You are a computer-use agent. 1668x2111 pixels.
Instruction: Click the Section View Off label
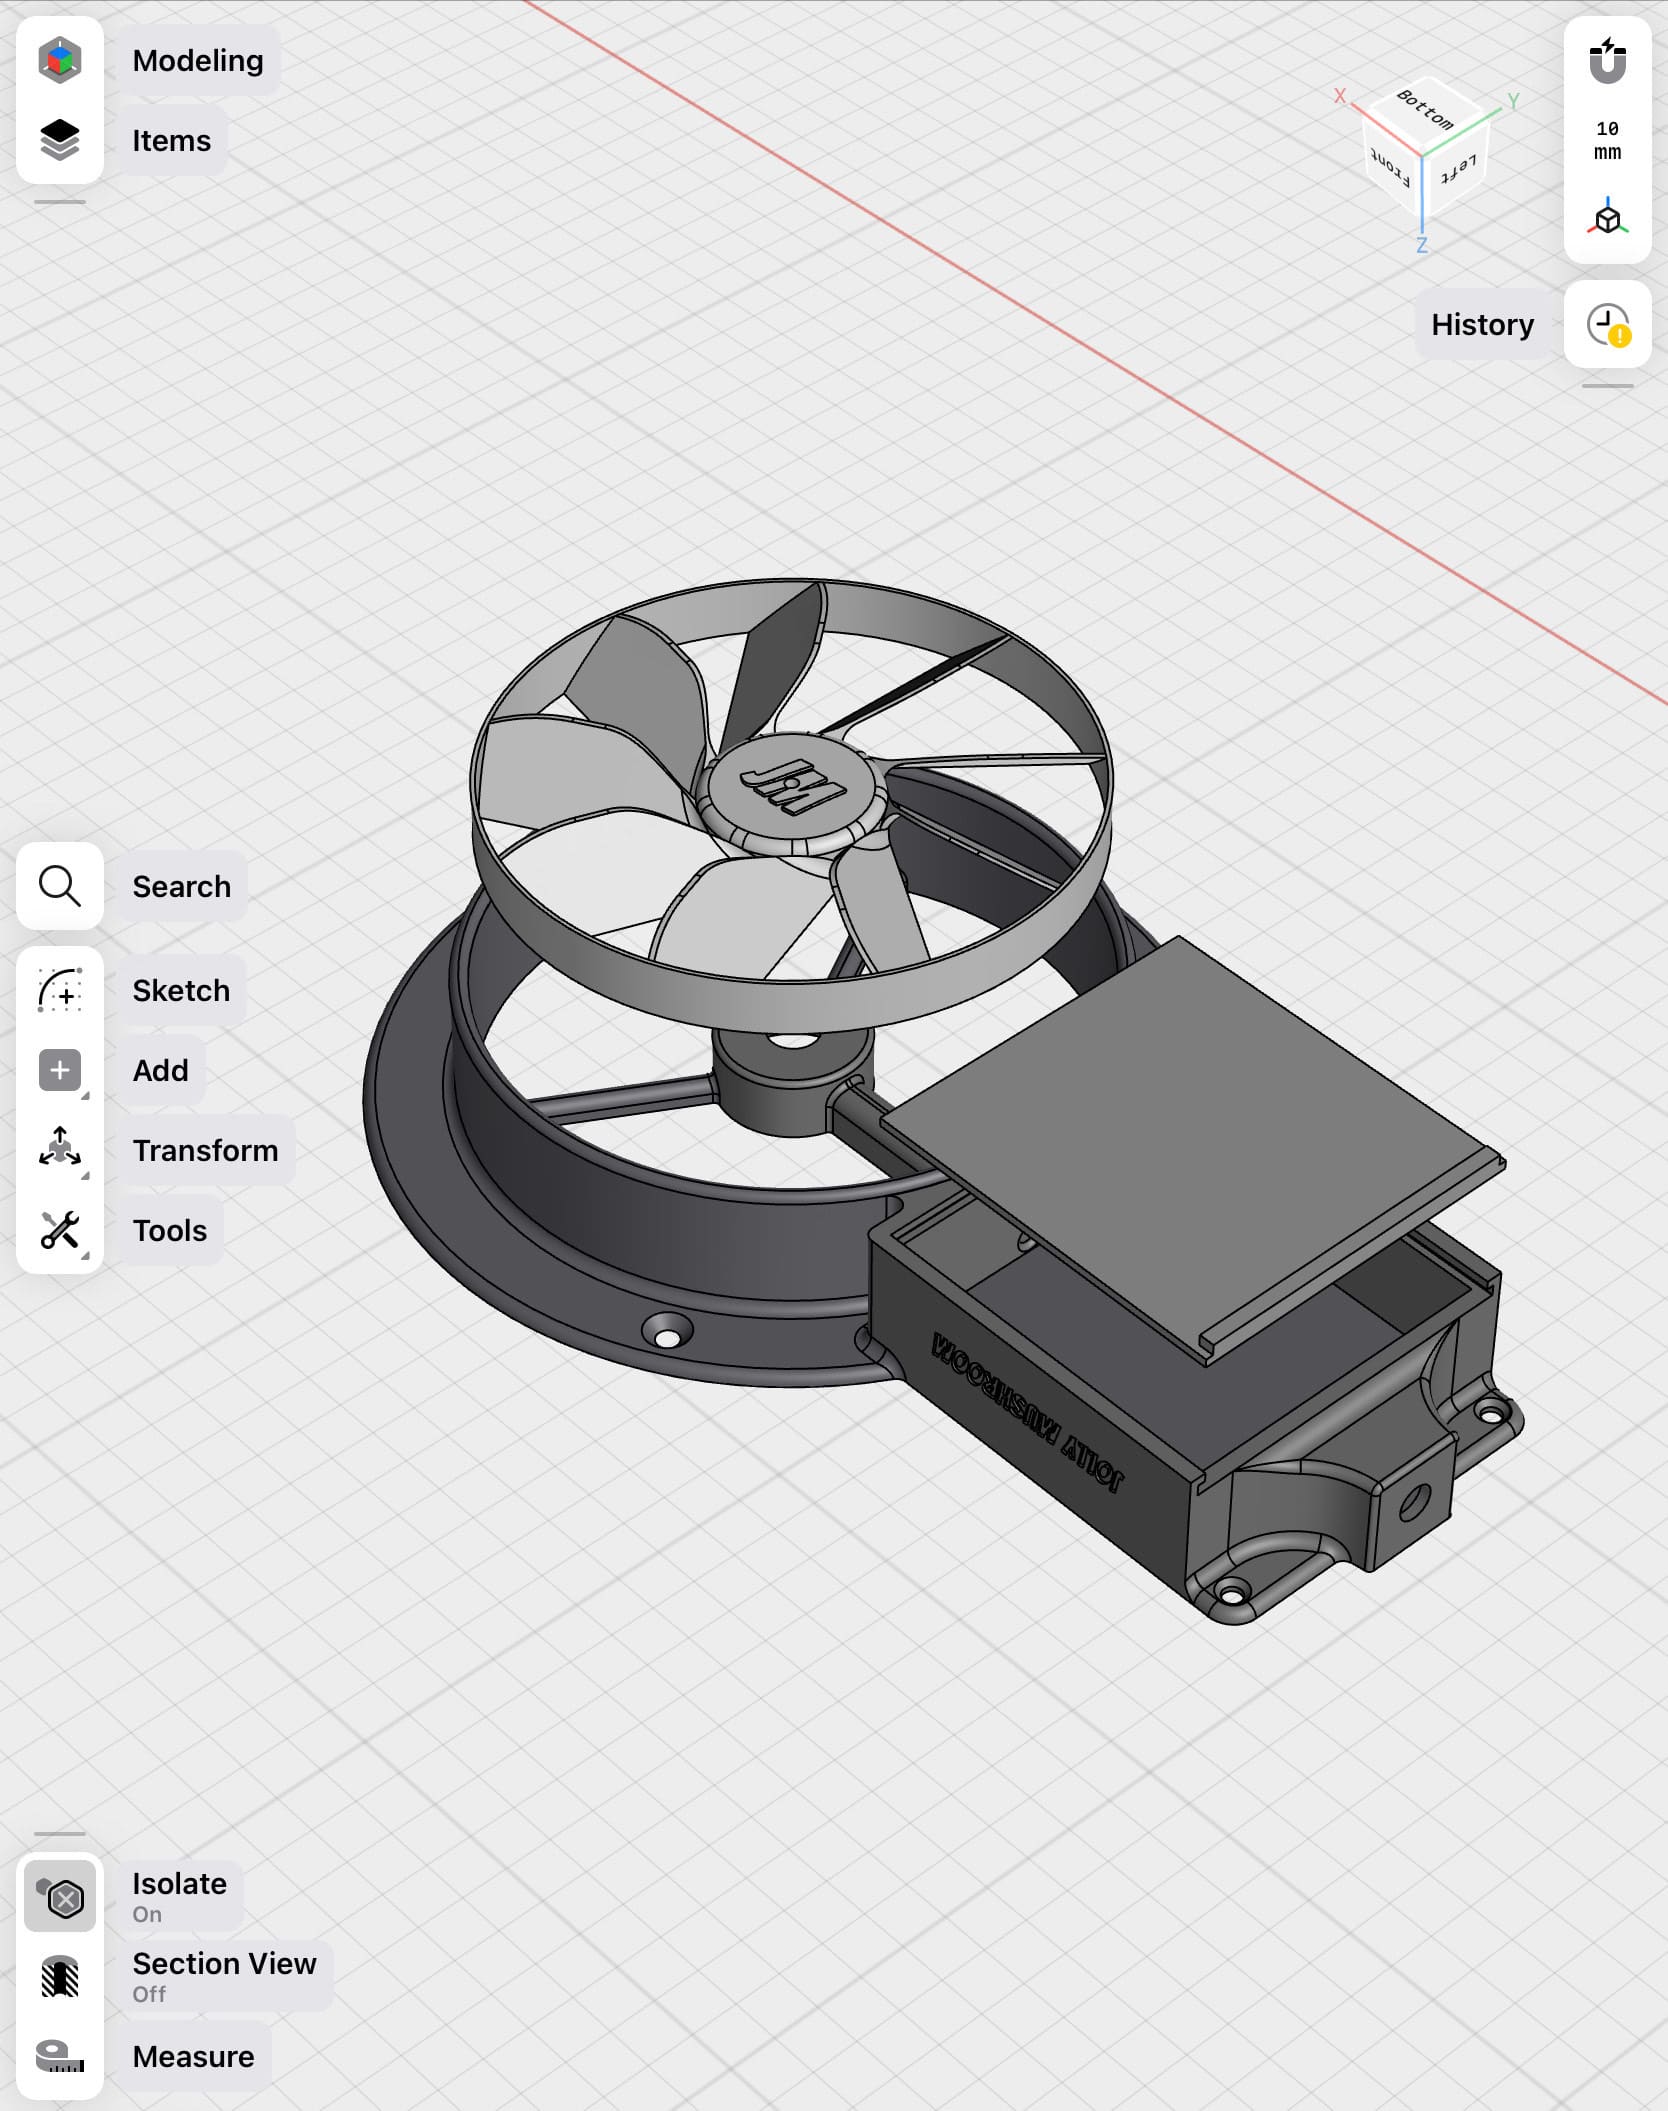[x=225, y=1977]
